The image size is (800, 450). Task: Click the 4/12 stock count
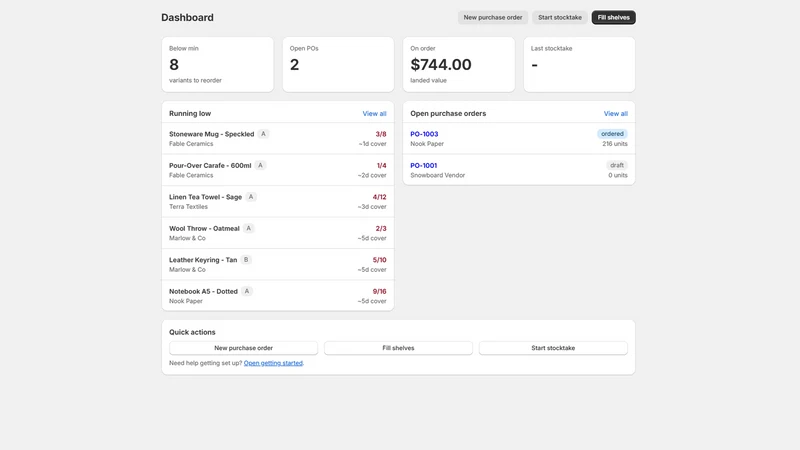(379, 197)
